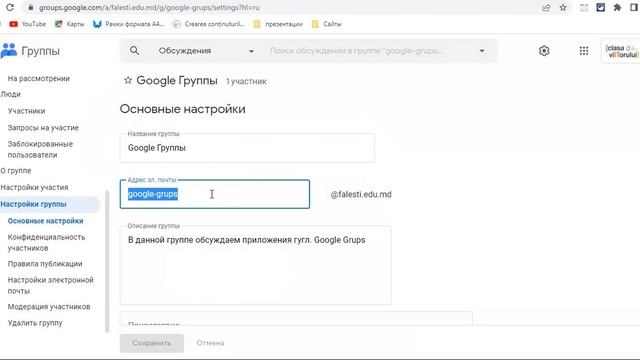Bookmark this page with the star icon
This screenshot has height=360, width=640.
(x=563, y=7)
